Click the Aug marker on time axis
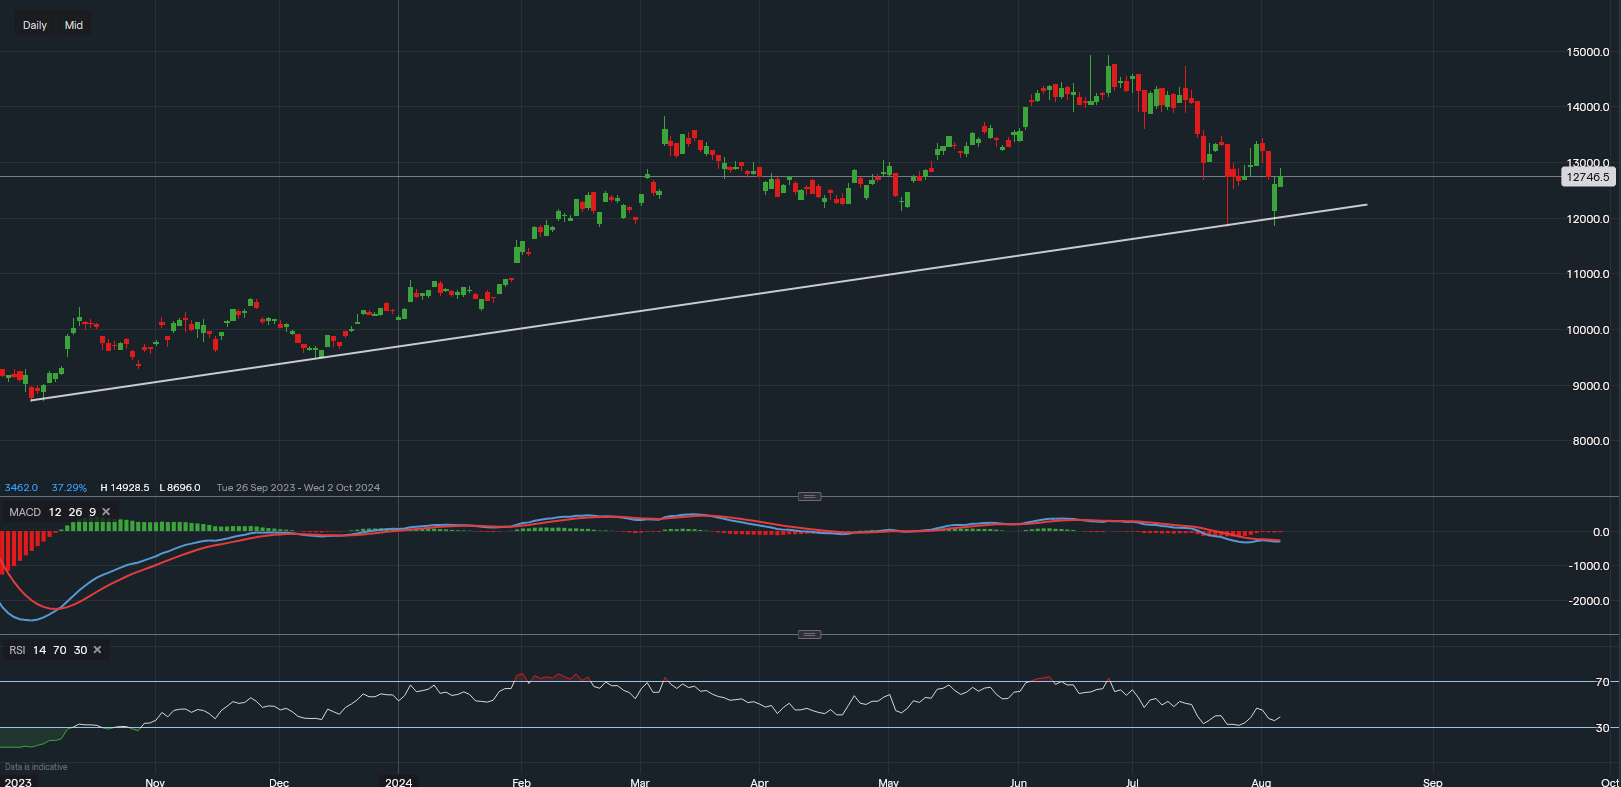 [x=1261, y=782]
